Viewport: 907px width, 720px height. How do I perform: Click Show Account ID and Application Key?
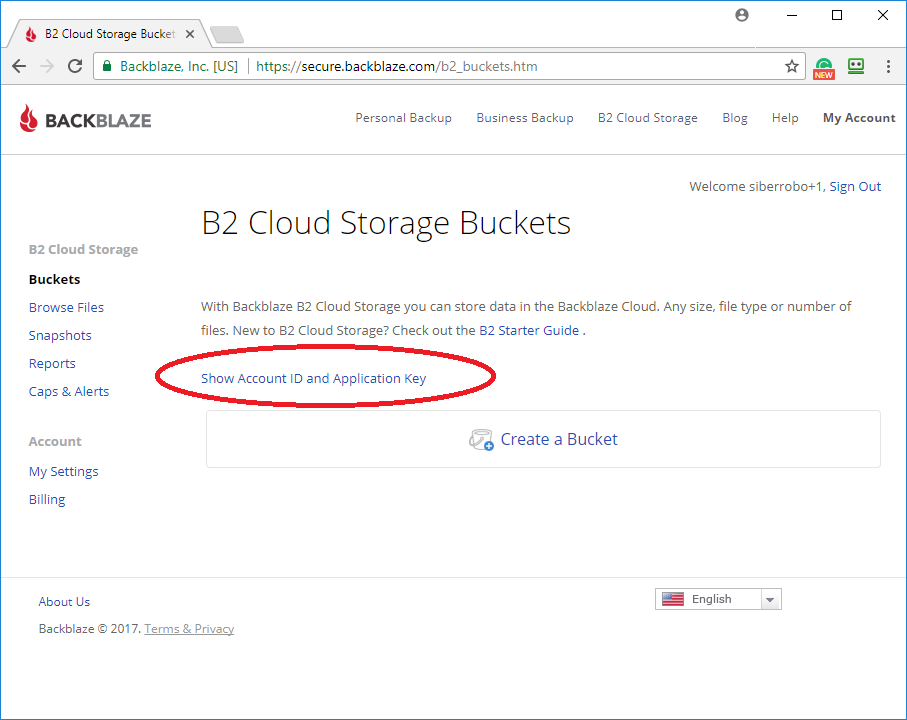point(313,379)
